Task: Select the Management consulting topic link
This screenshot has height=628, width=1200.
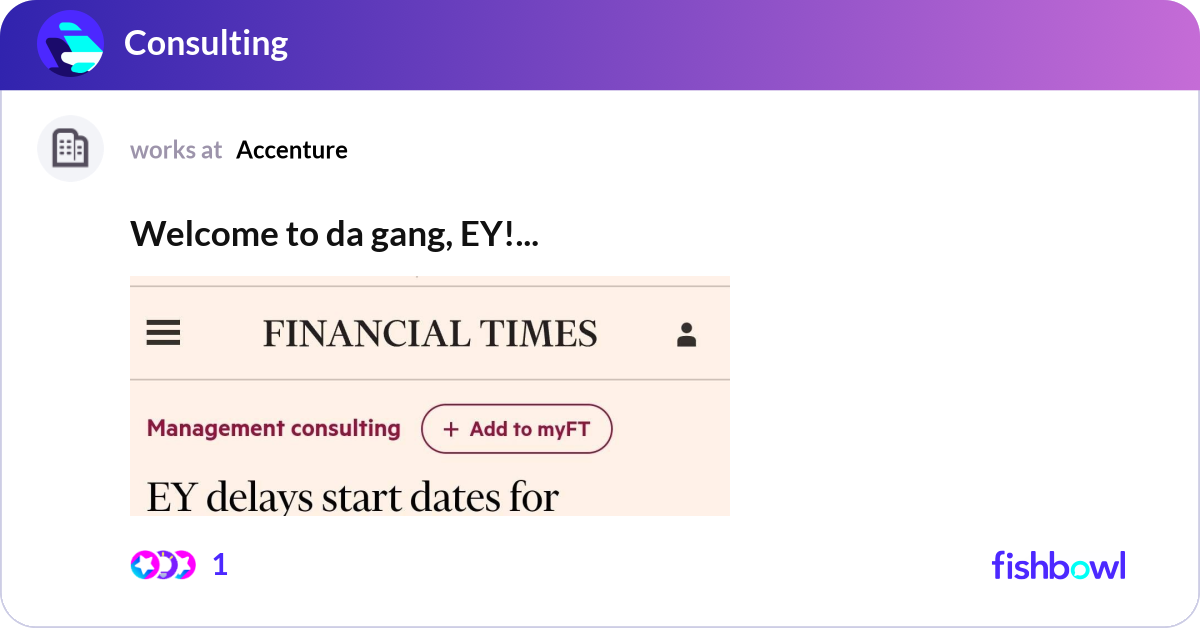Action: pos(273,429)
